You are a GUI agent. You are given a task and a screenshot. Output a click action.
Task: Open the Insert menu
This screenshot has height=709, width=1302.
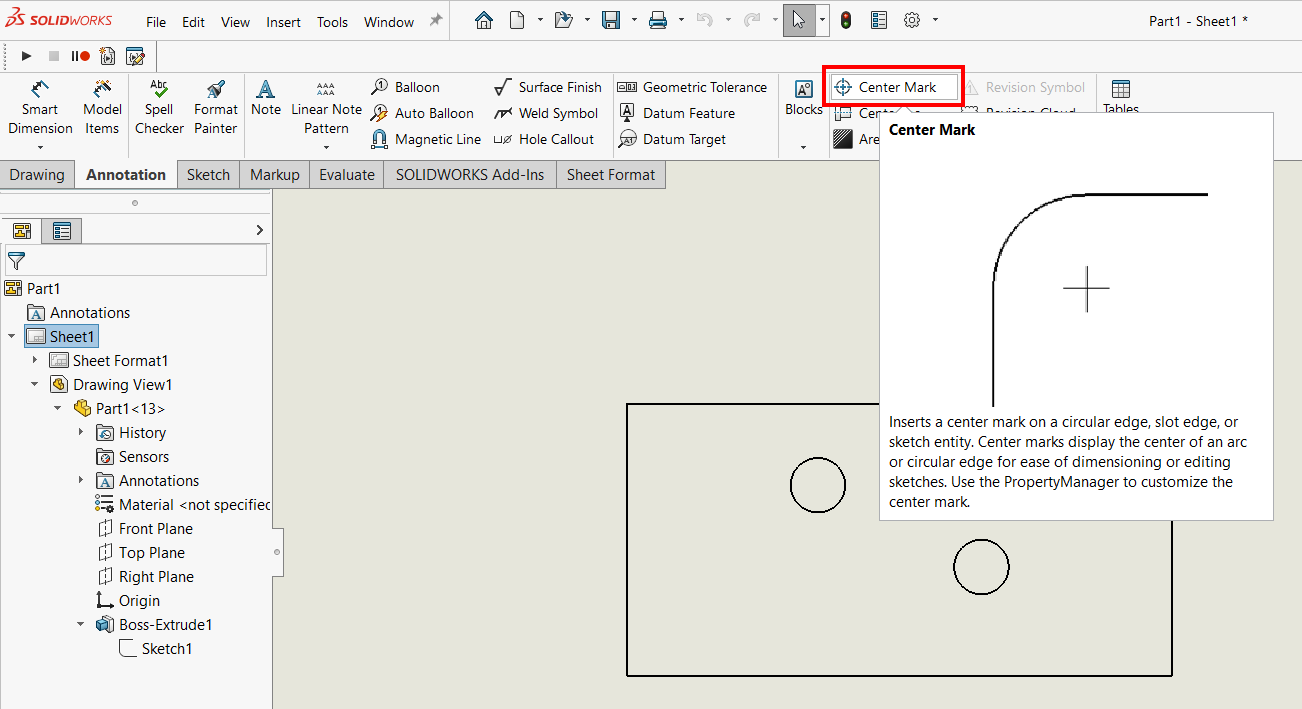pos(284,22)
